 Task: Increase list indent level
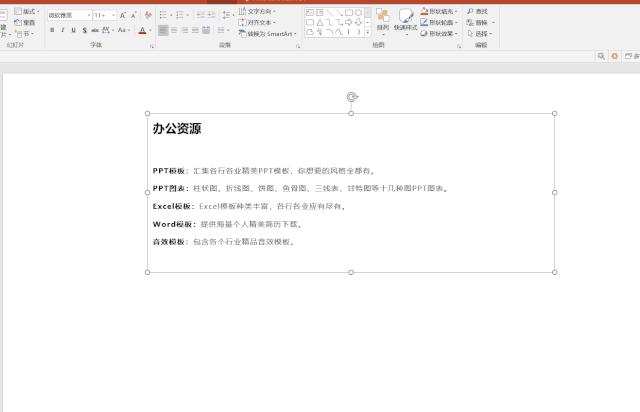[211, 16]
